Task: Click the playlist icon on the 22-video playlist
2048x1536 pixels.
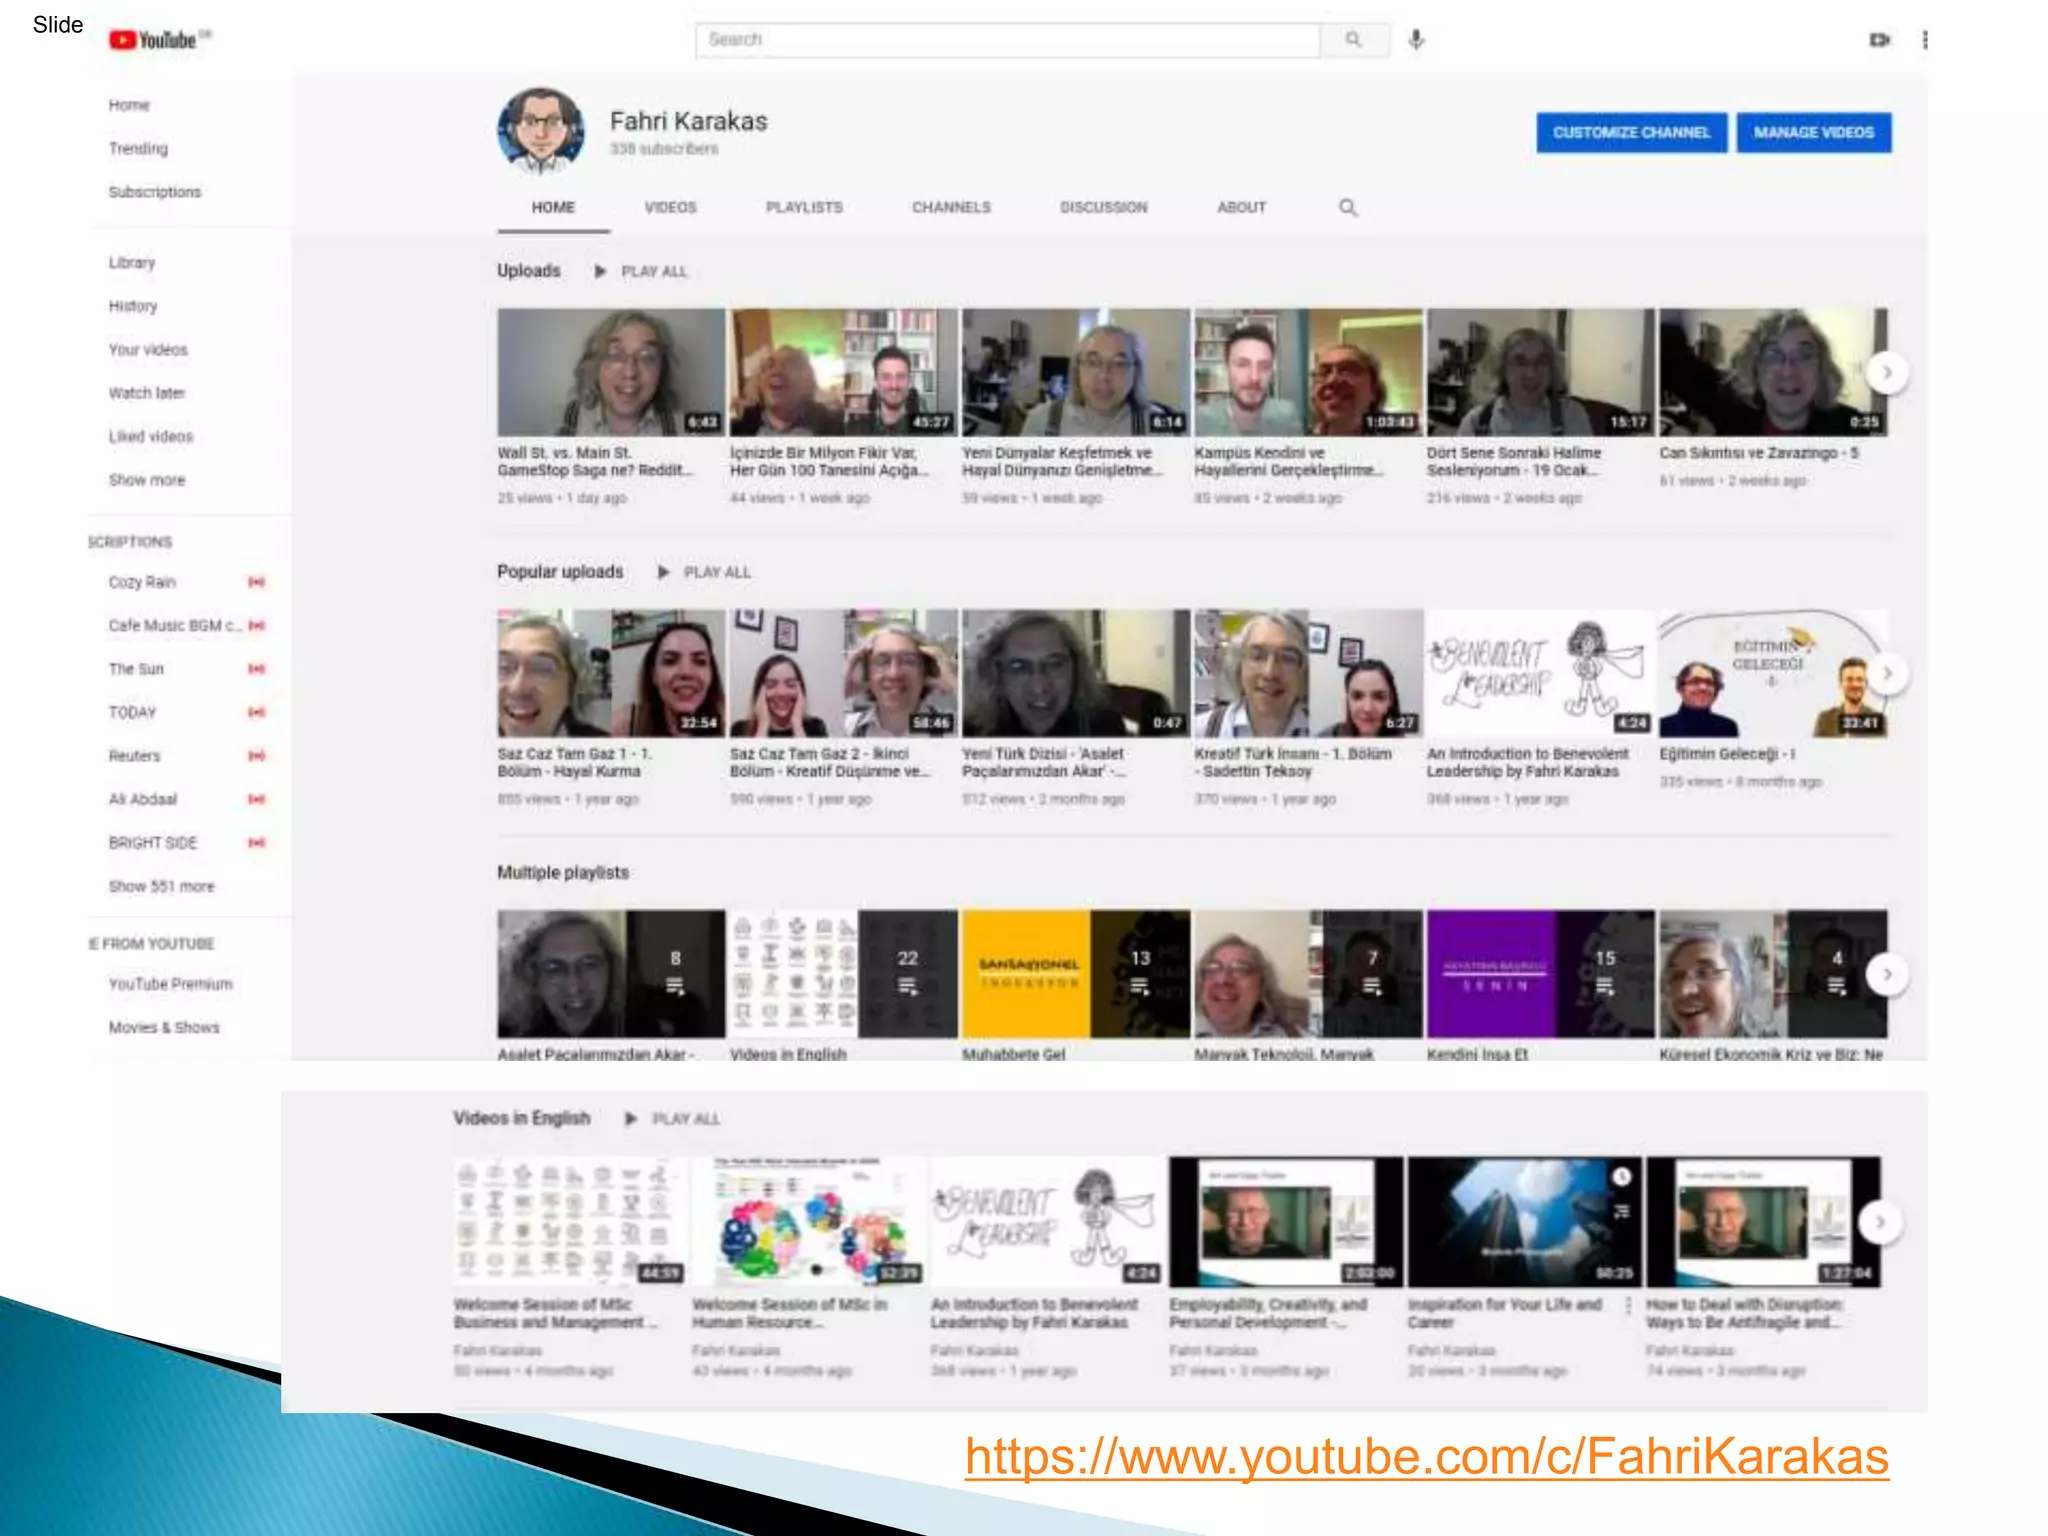Action: tap(907, 987)
